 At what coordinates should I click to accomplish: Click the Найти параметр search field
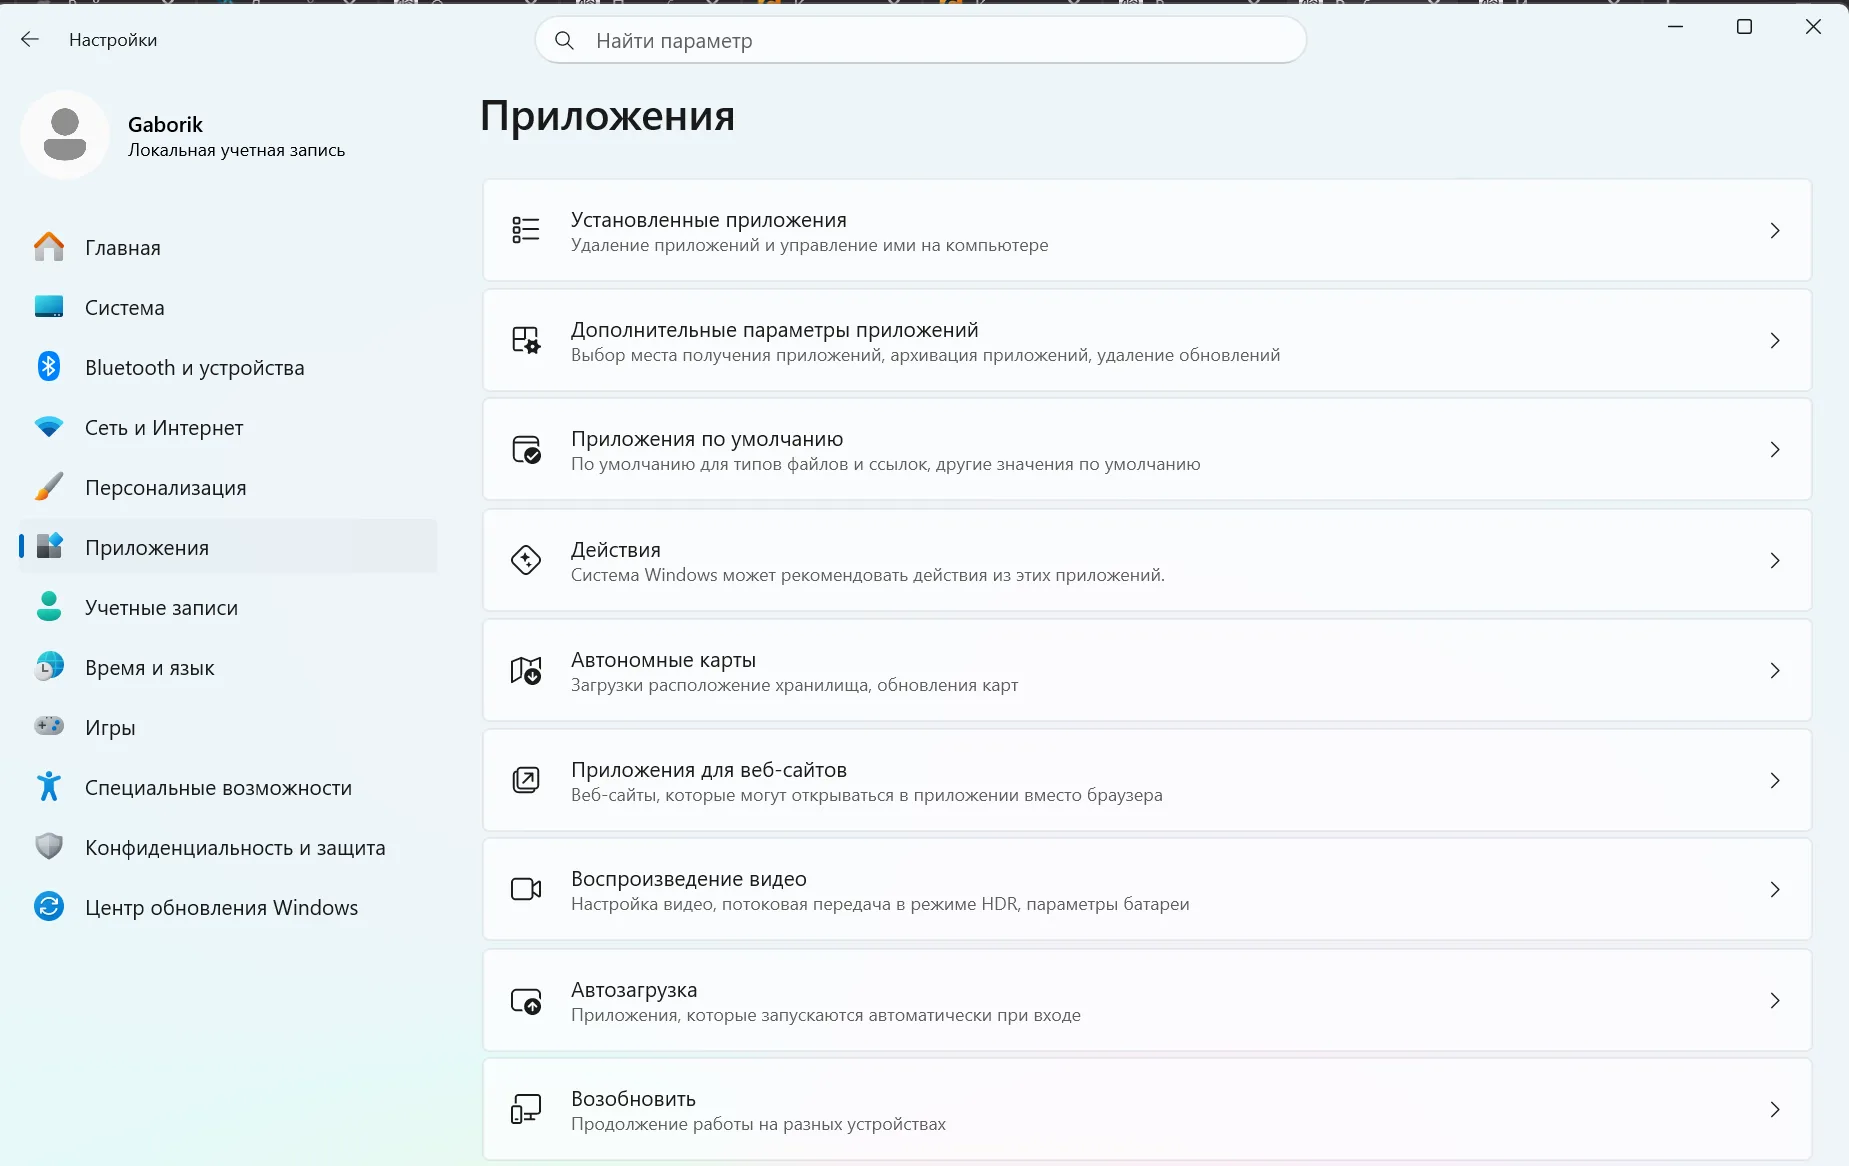click(x=921, y=40)
